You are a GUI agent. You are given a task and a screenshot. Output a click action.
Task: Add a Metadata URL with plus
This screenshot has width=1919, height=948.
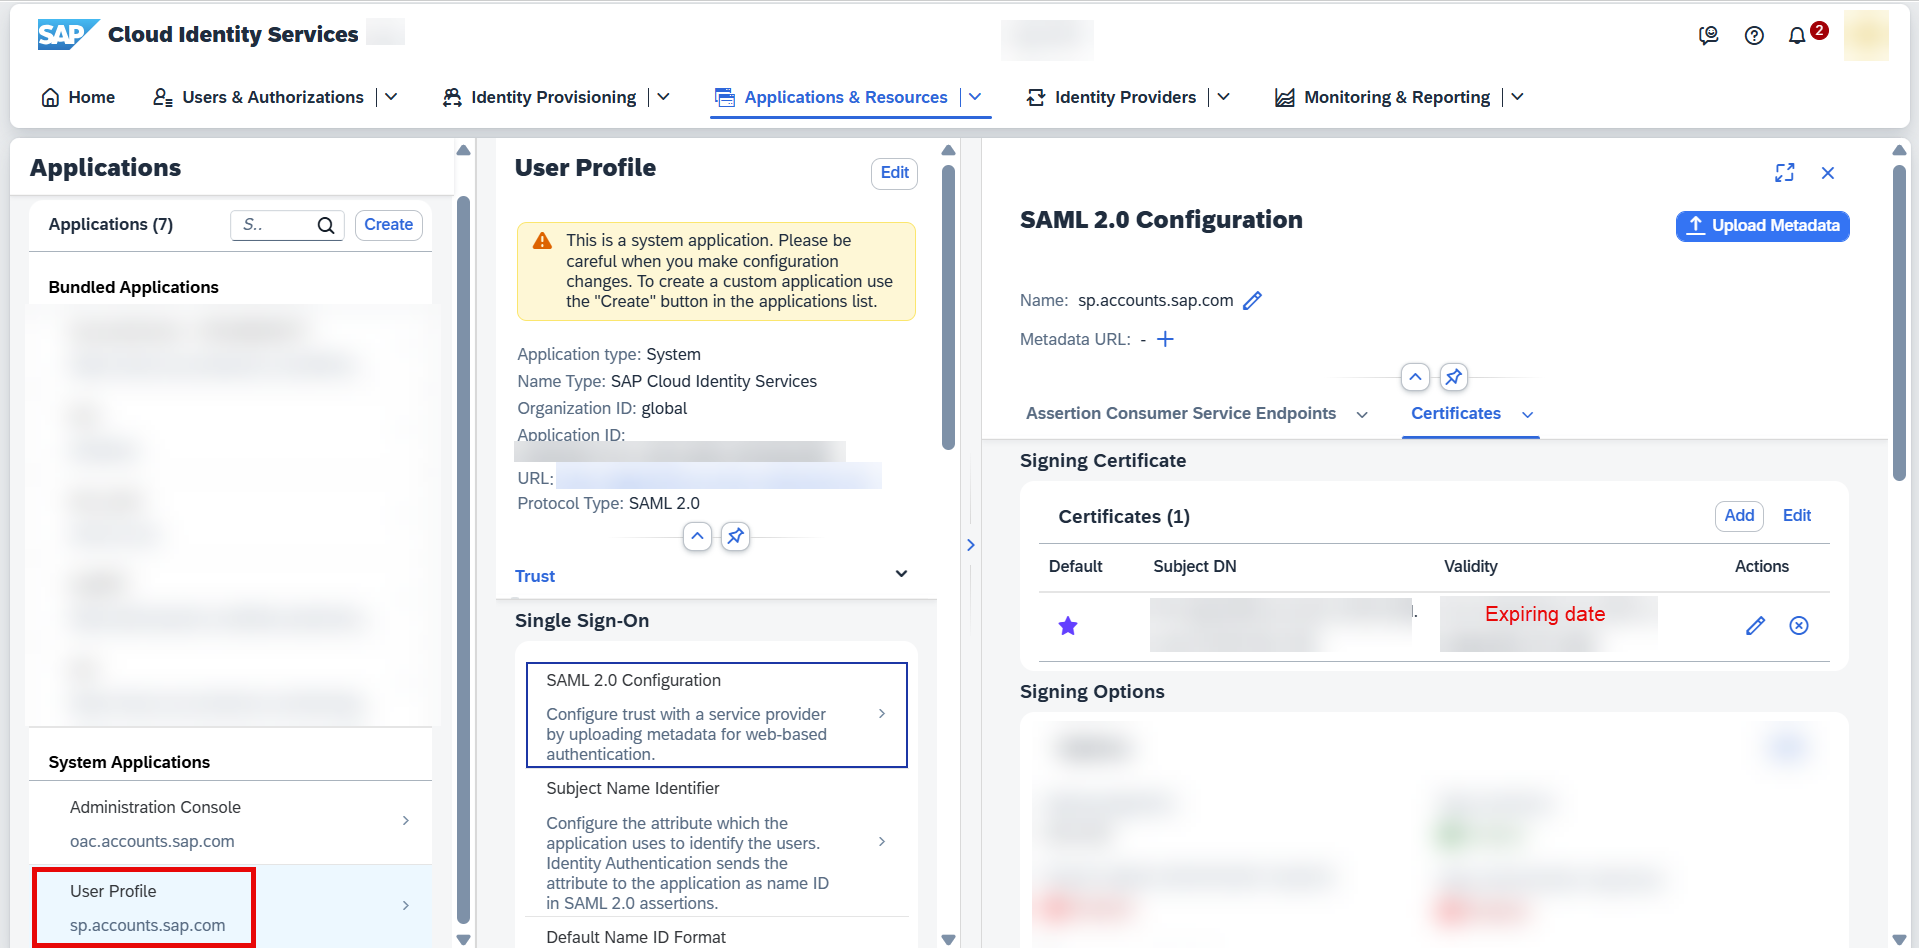pos(1165,340)
